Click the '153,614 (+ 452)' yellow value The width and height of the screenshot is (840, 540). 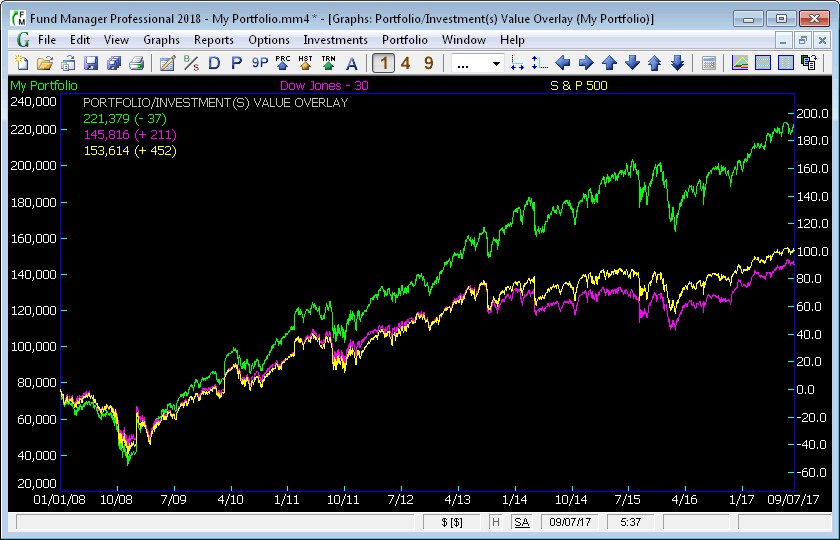point(130,151)
